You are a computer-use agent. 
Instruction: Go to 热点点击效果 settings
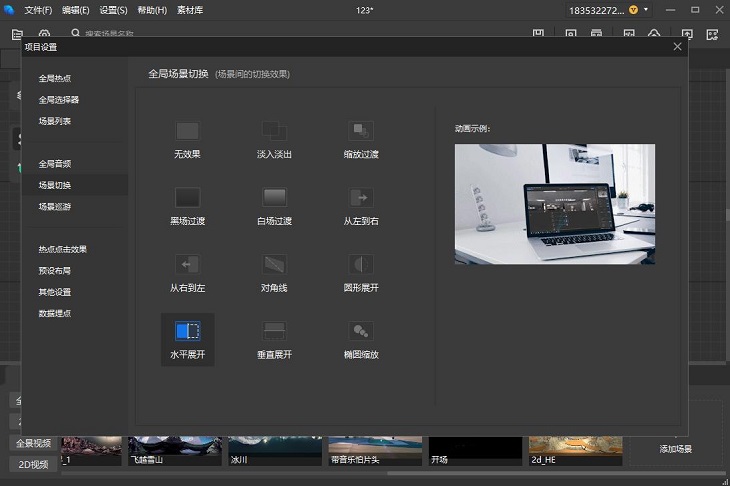(x=63, y=249)
